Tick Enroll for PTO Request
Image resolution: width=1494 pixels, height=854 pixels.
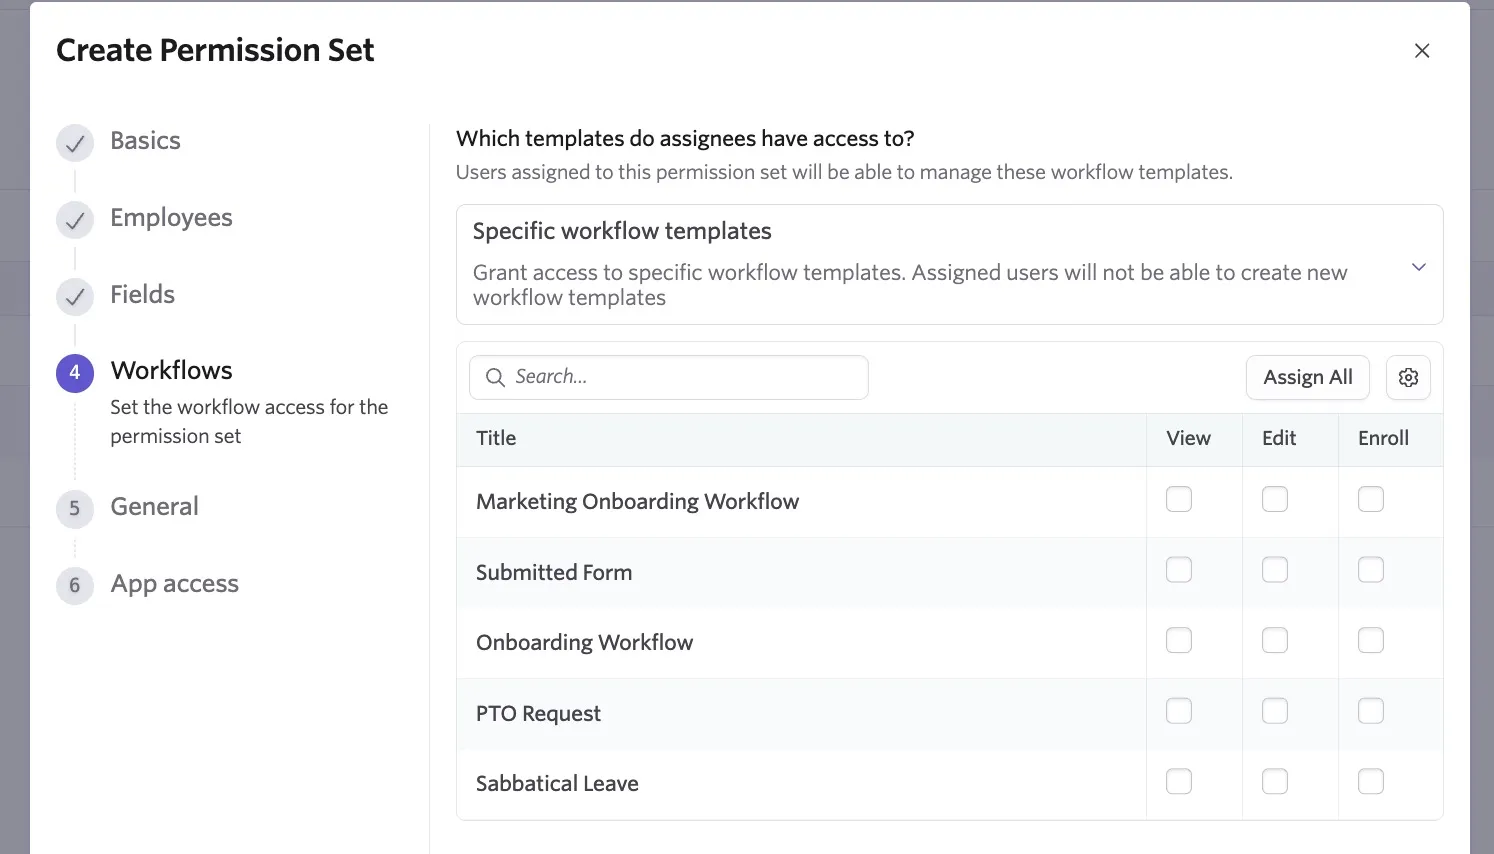tap(1371, 711)
